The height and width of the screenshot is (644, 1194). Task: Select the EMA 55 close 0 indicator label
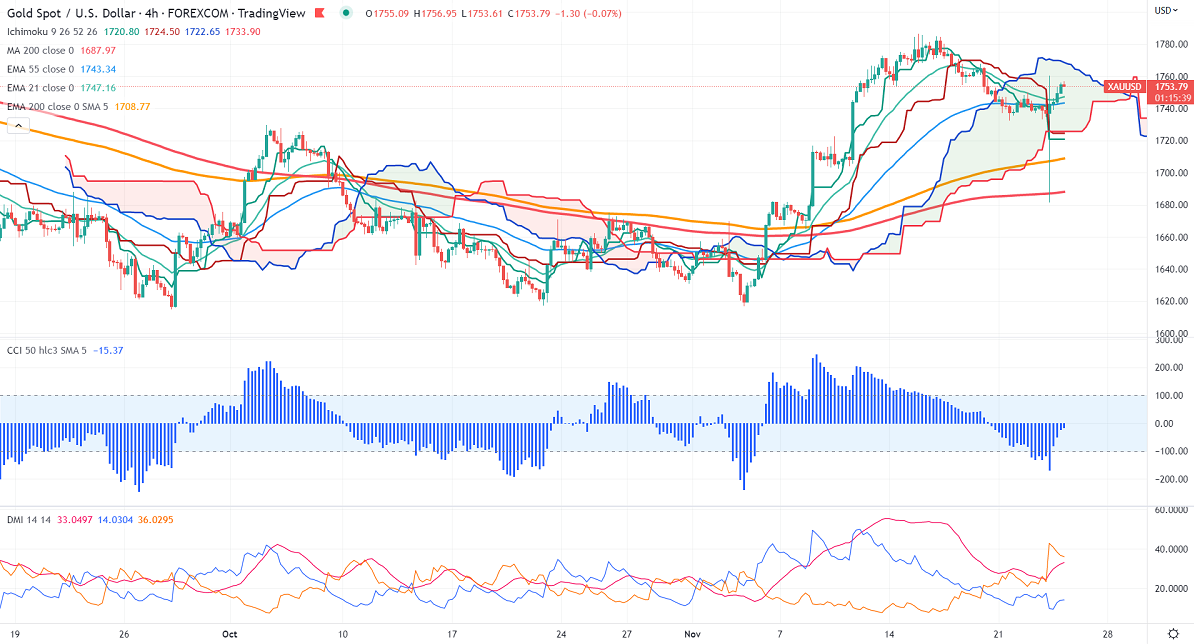pos(40,69)
